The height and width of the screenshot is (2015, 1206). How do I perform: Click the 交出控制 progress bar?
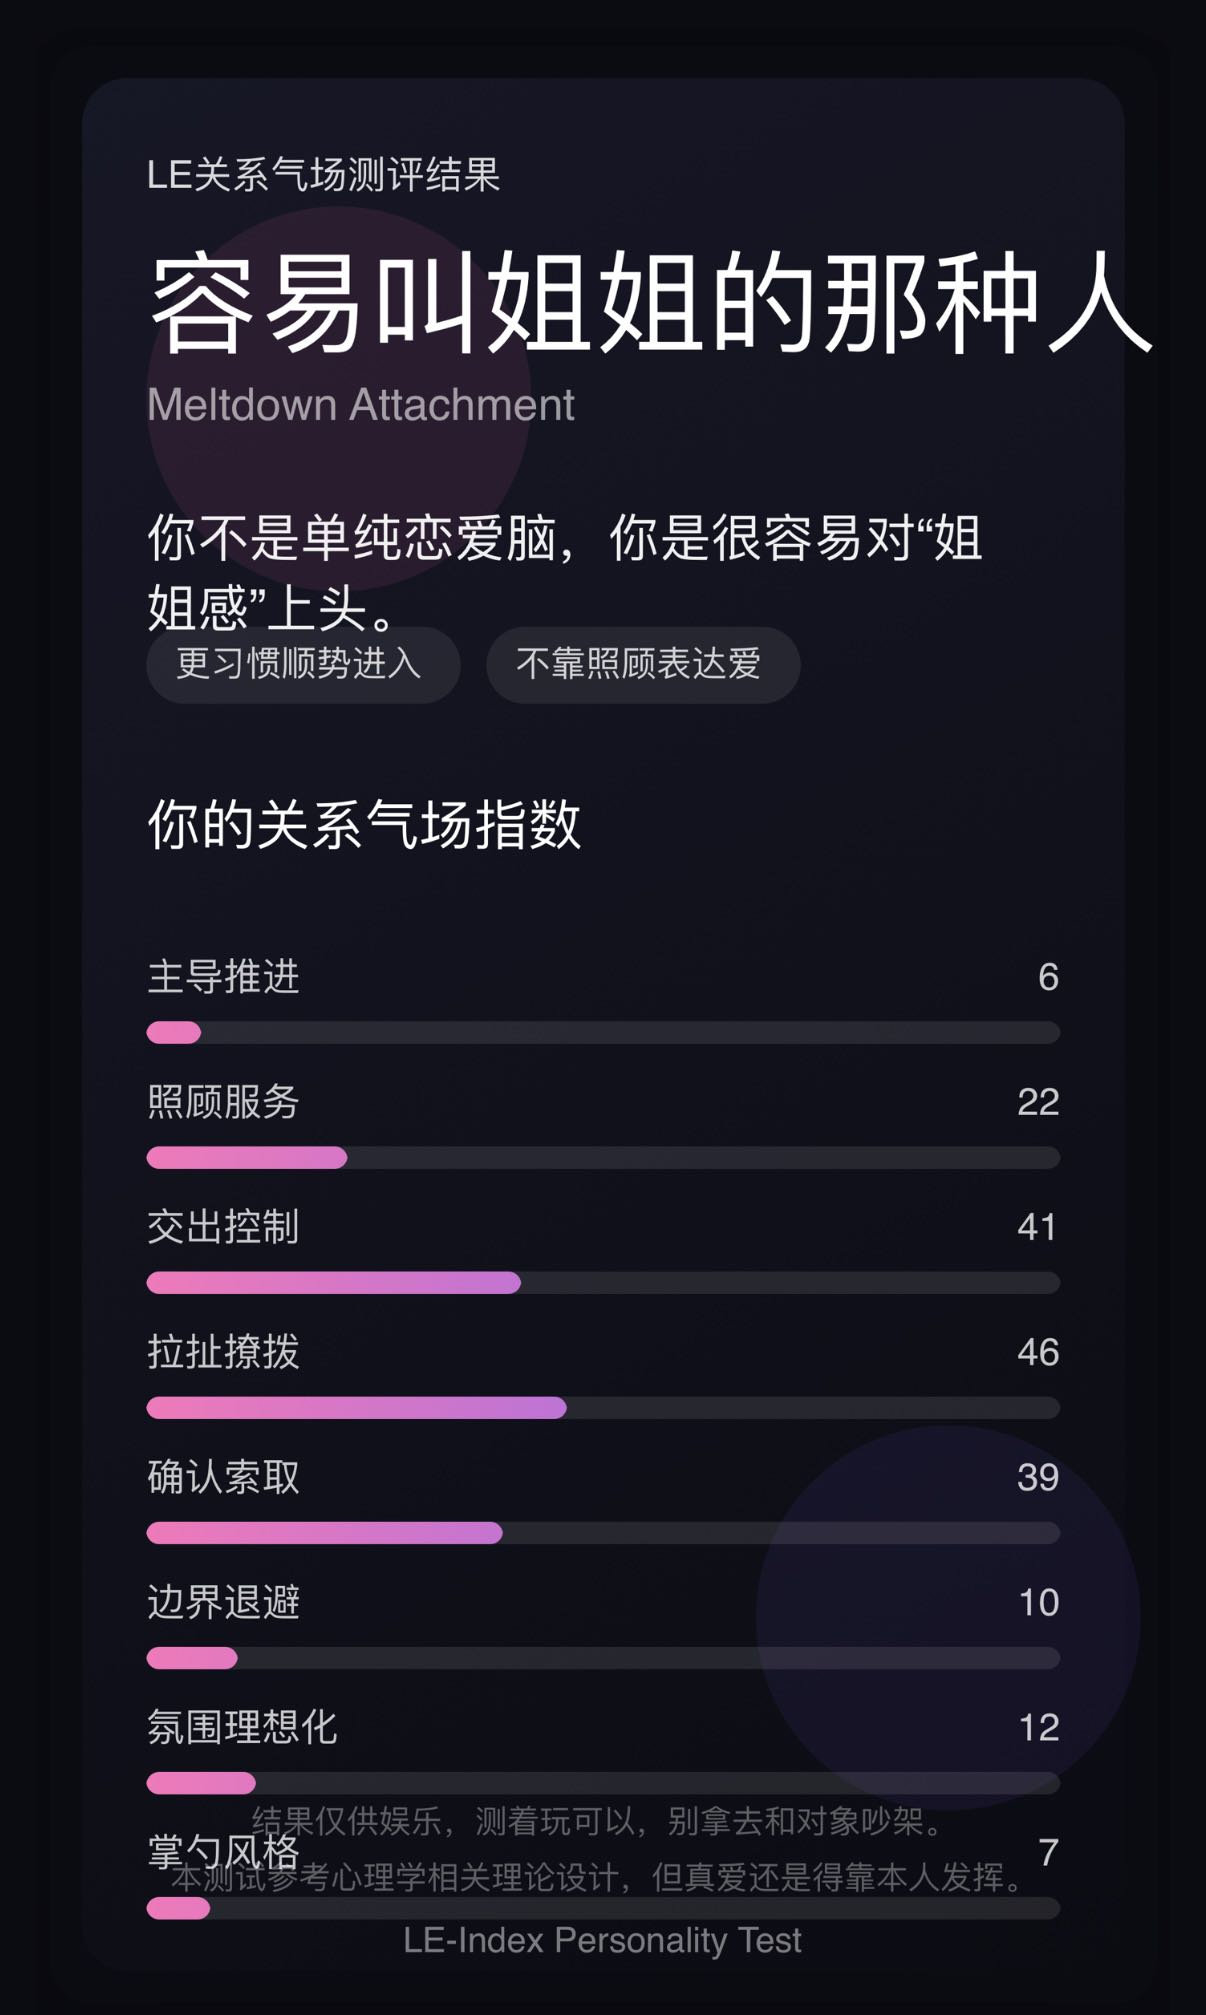(x=603, y=1283)
